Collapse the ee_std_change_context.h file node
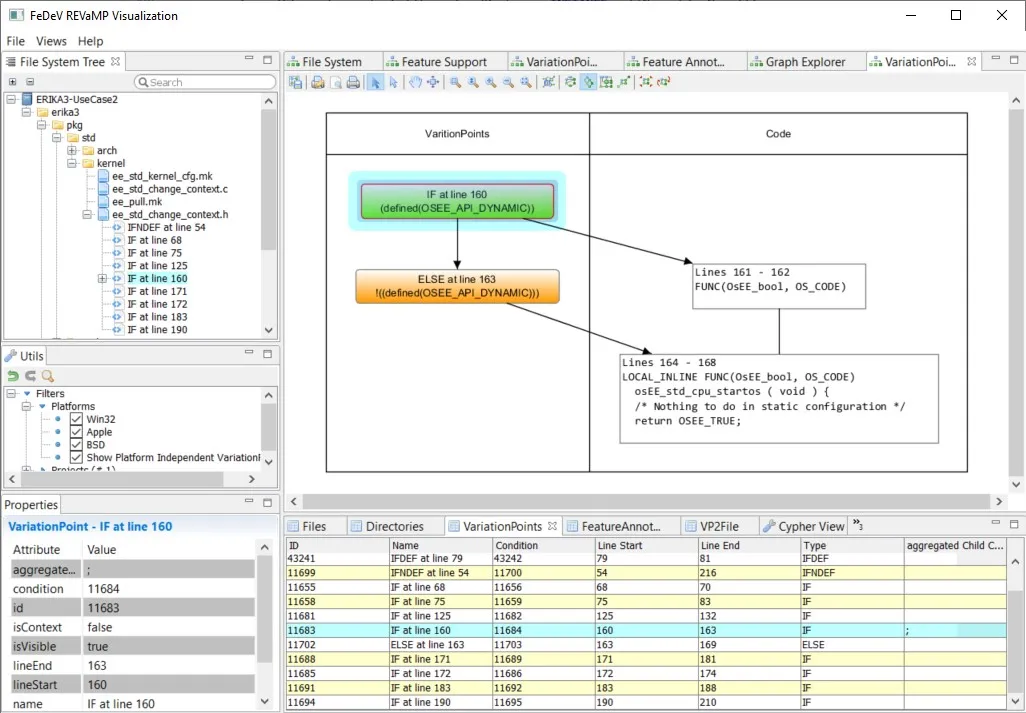The width and height of the screenshot is (1026, 713). point(87,215)
